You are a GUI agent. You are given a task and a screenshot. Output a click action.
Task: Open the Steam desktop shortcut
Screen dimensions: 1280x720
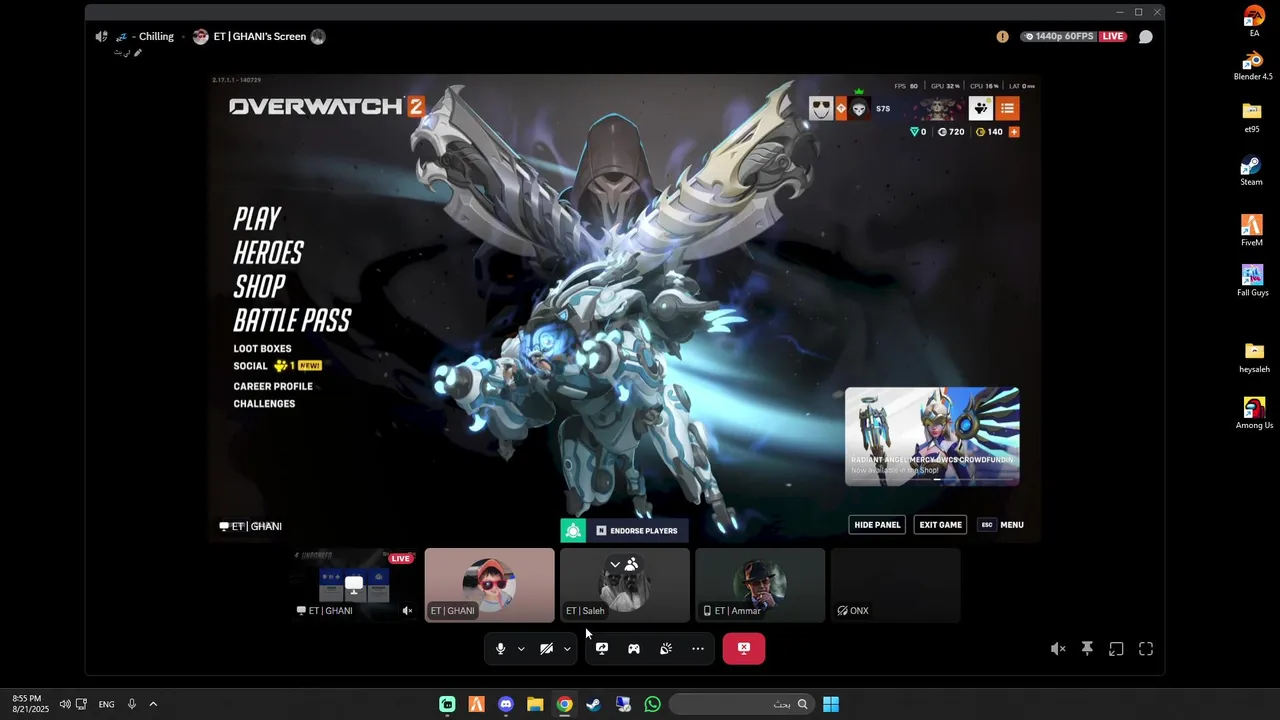click(1252, 171)
